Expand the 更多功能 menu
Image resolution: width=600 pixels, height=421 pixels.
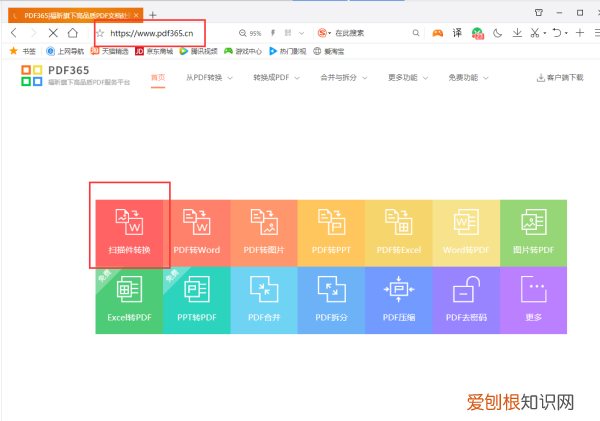(408, 78)
